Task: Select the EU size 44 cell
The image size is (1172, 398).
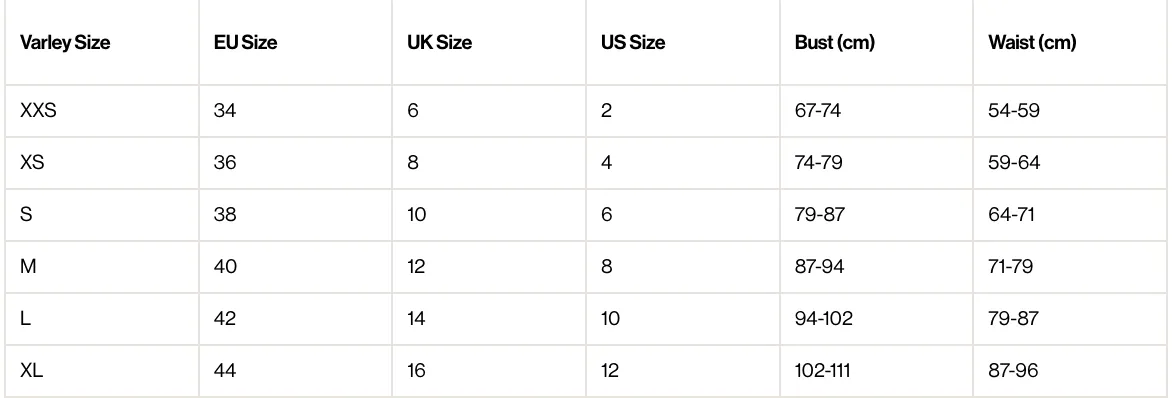Action: point(225,370)
